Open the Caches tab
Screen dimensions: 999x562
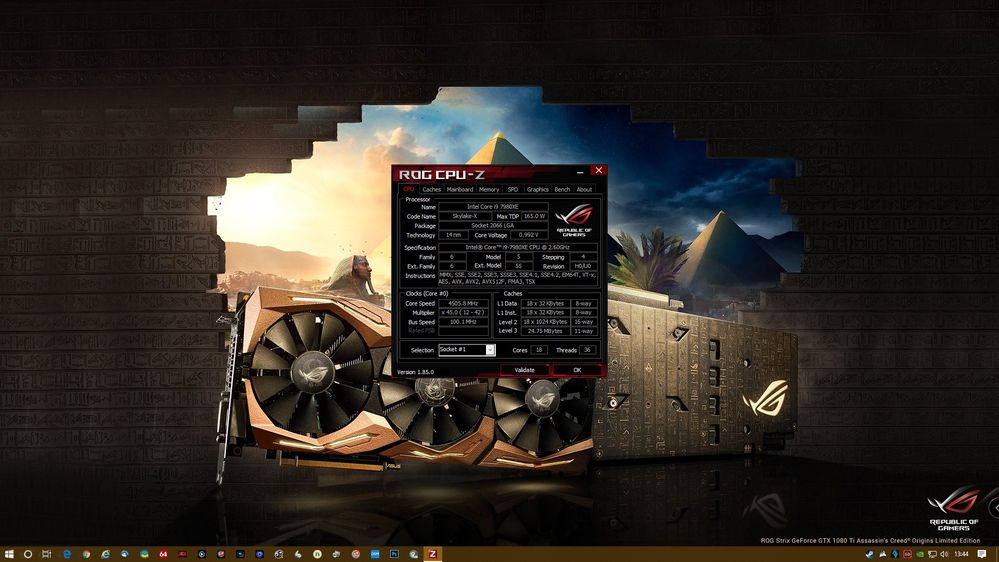point(431,189)
